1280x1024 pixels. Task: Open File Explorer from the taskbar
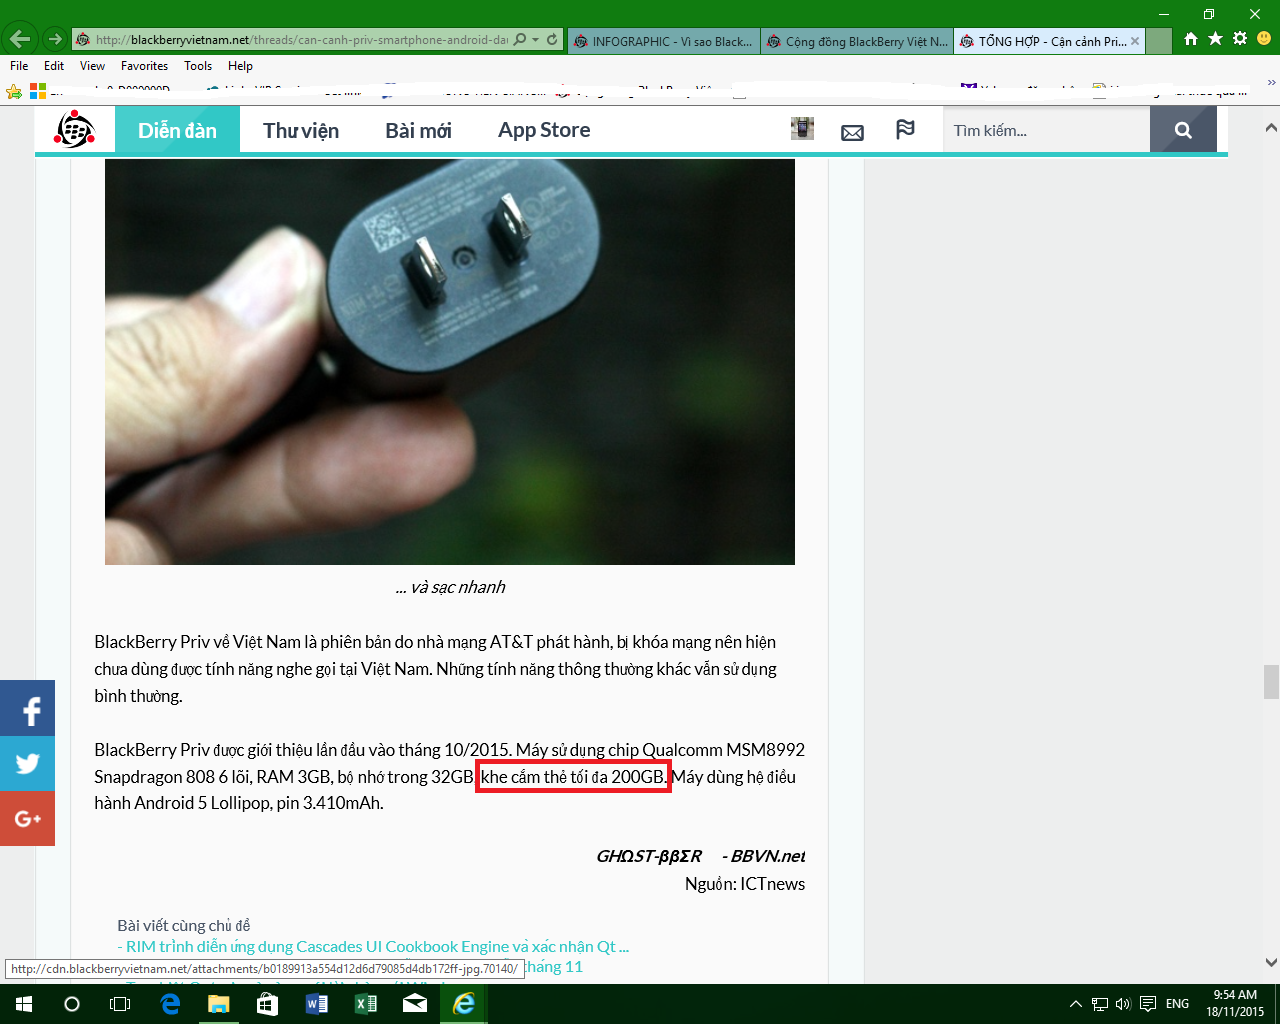click(218, 1004)
